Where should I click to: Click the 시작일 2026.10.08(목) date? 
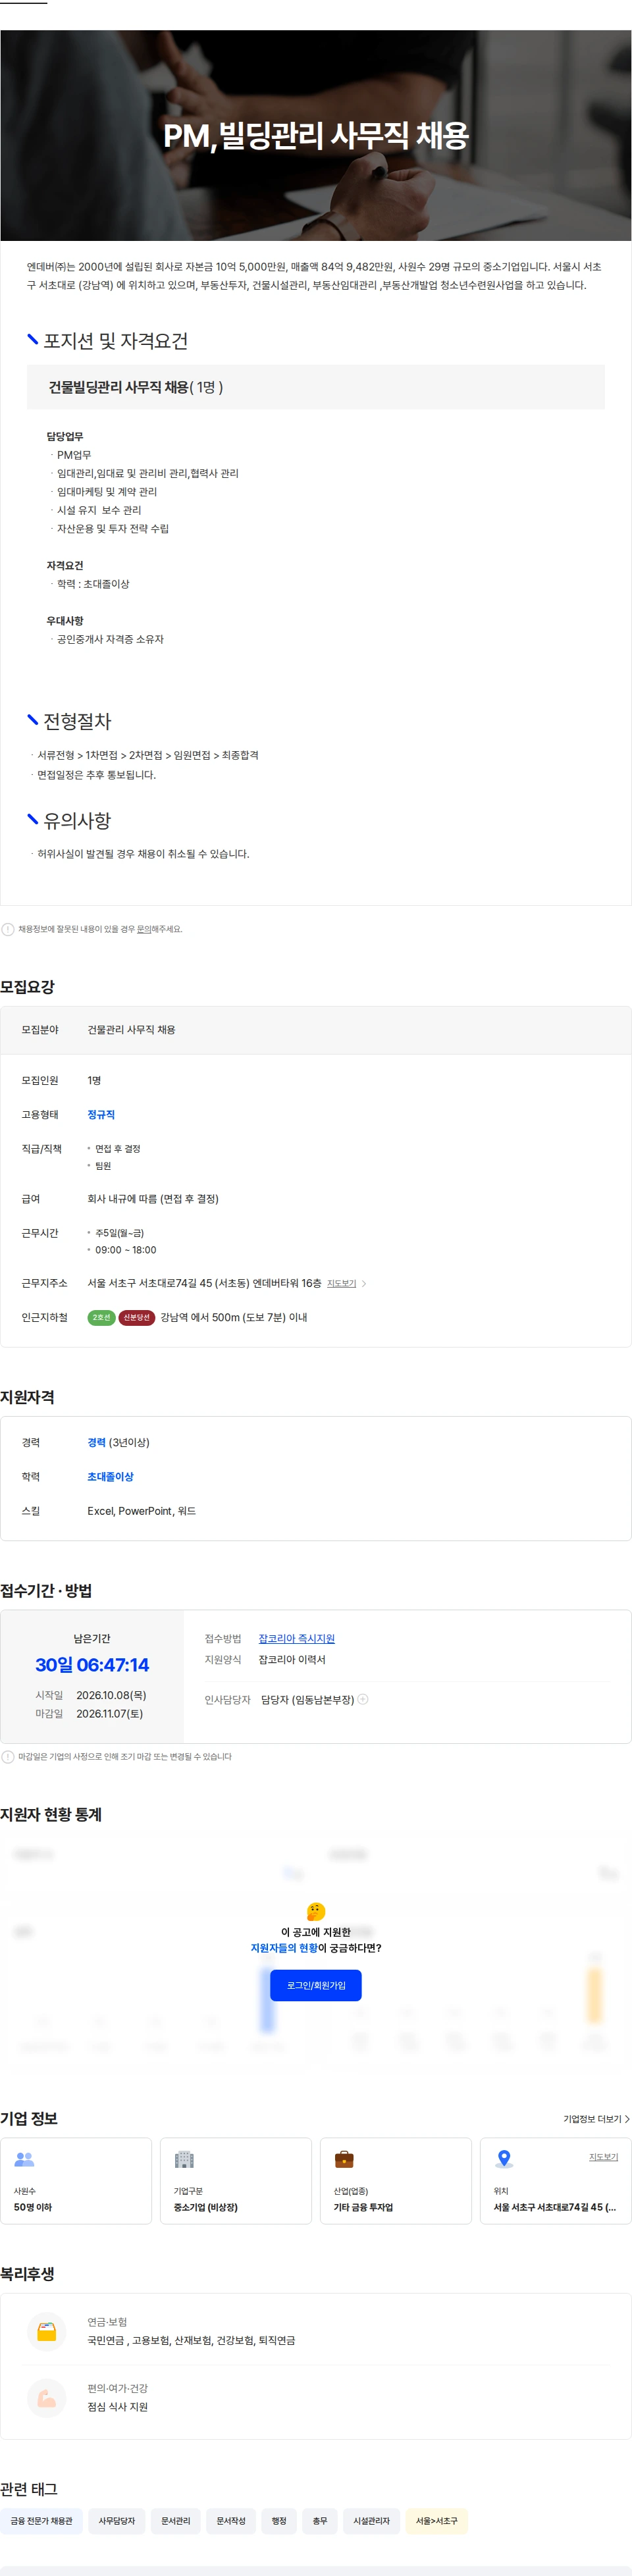(x=111, y=1695)
